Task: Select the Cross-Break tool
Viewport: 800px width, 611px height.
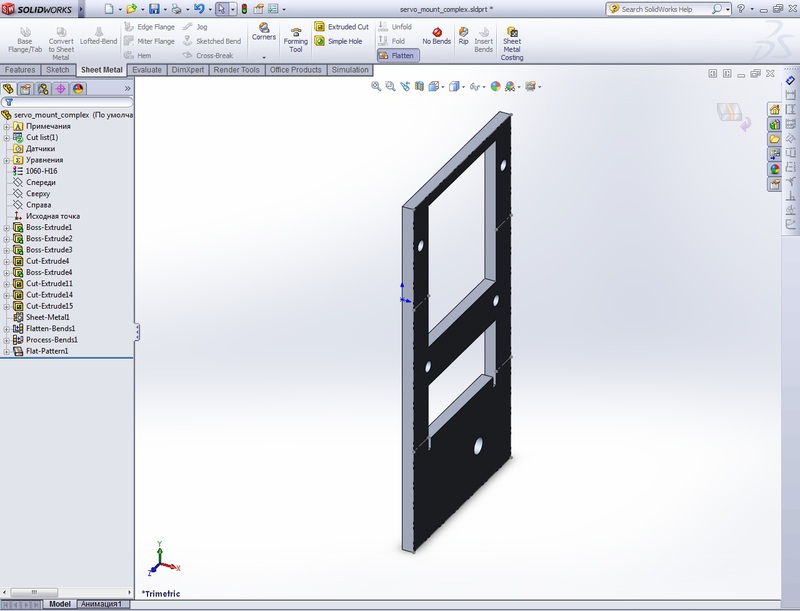Action: point(208,55)
